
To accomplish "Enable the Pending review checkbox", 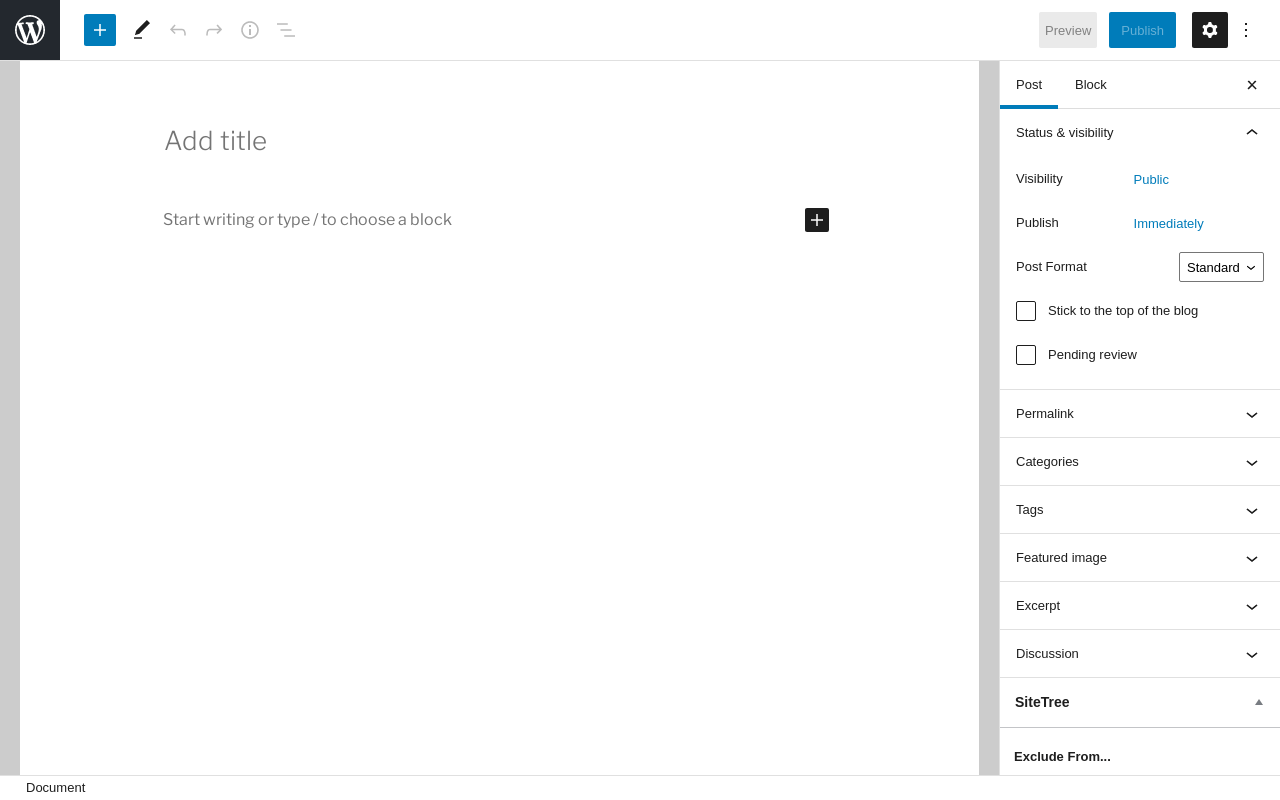I will 1026,355.
